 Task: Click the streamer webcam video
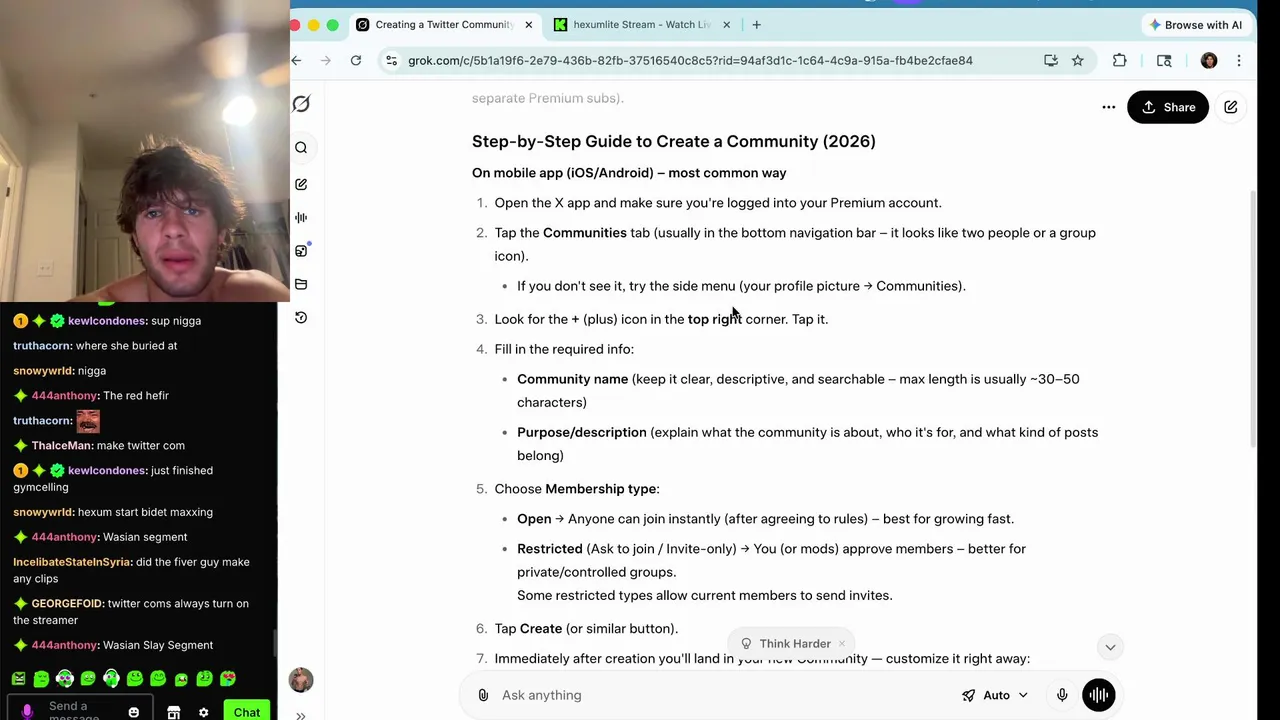(x=145, y=150)
